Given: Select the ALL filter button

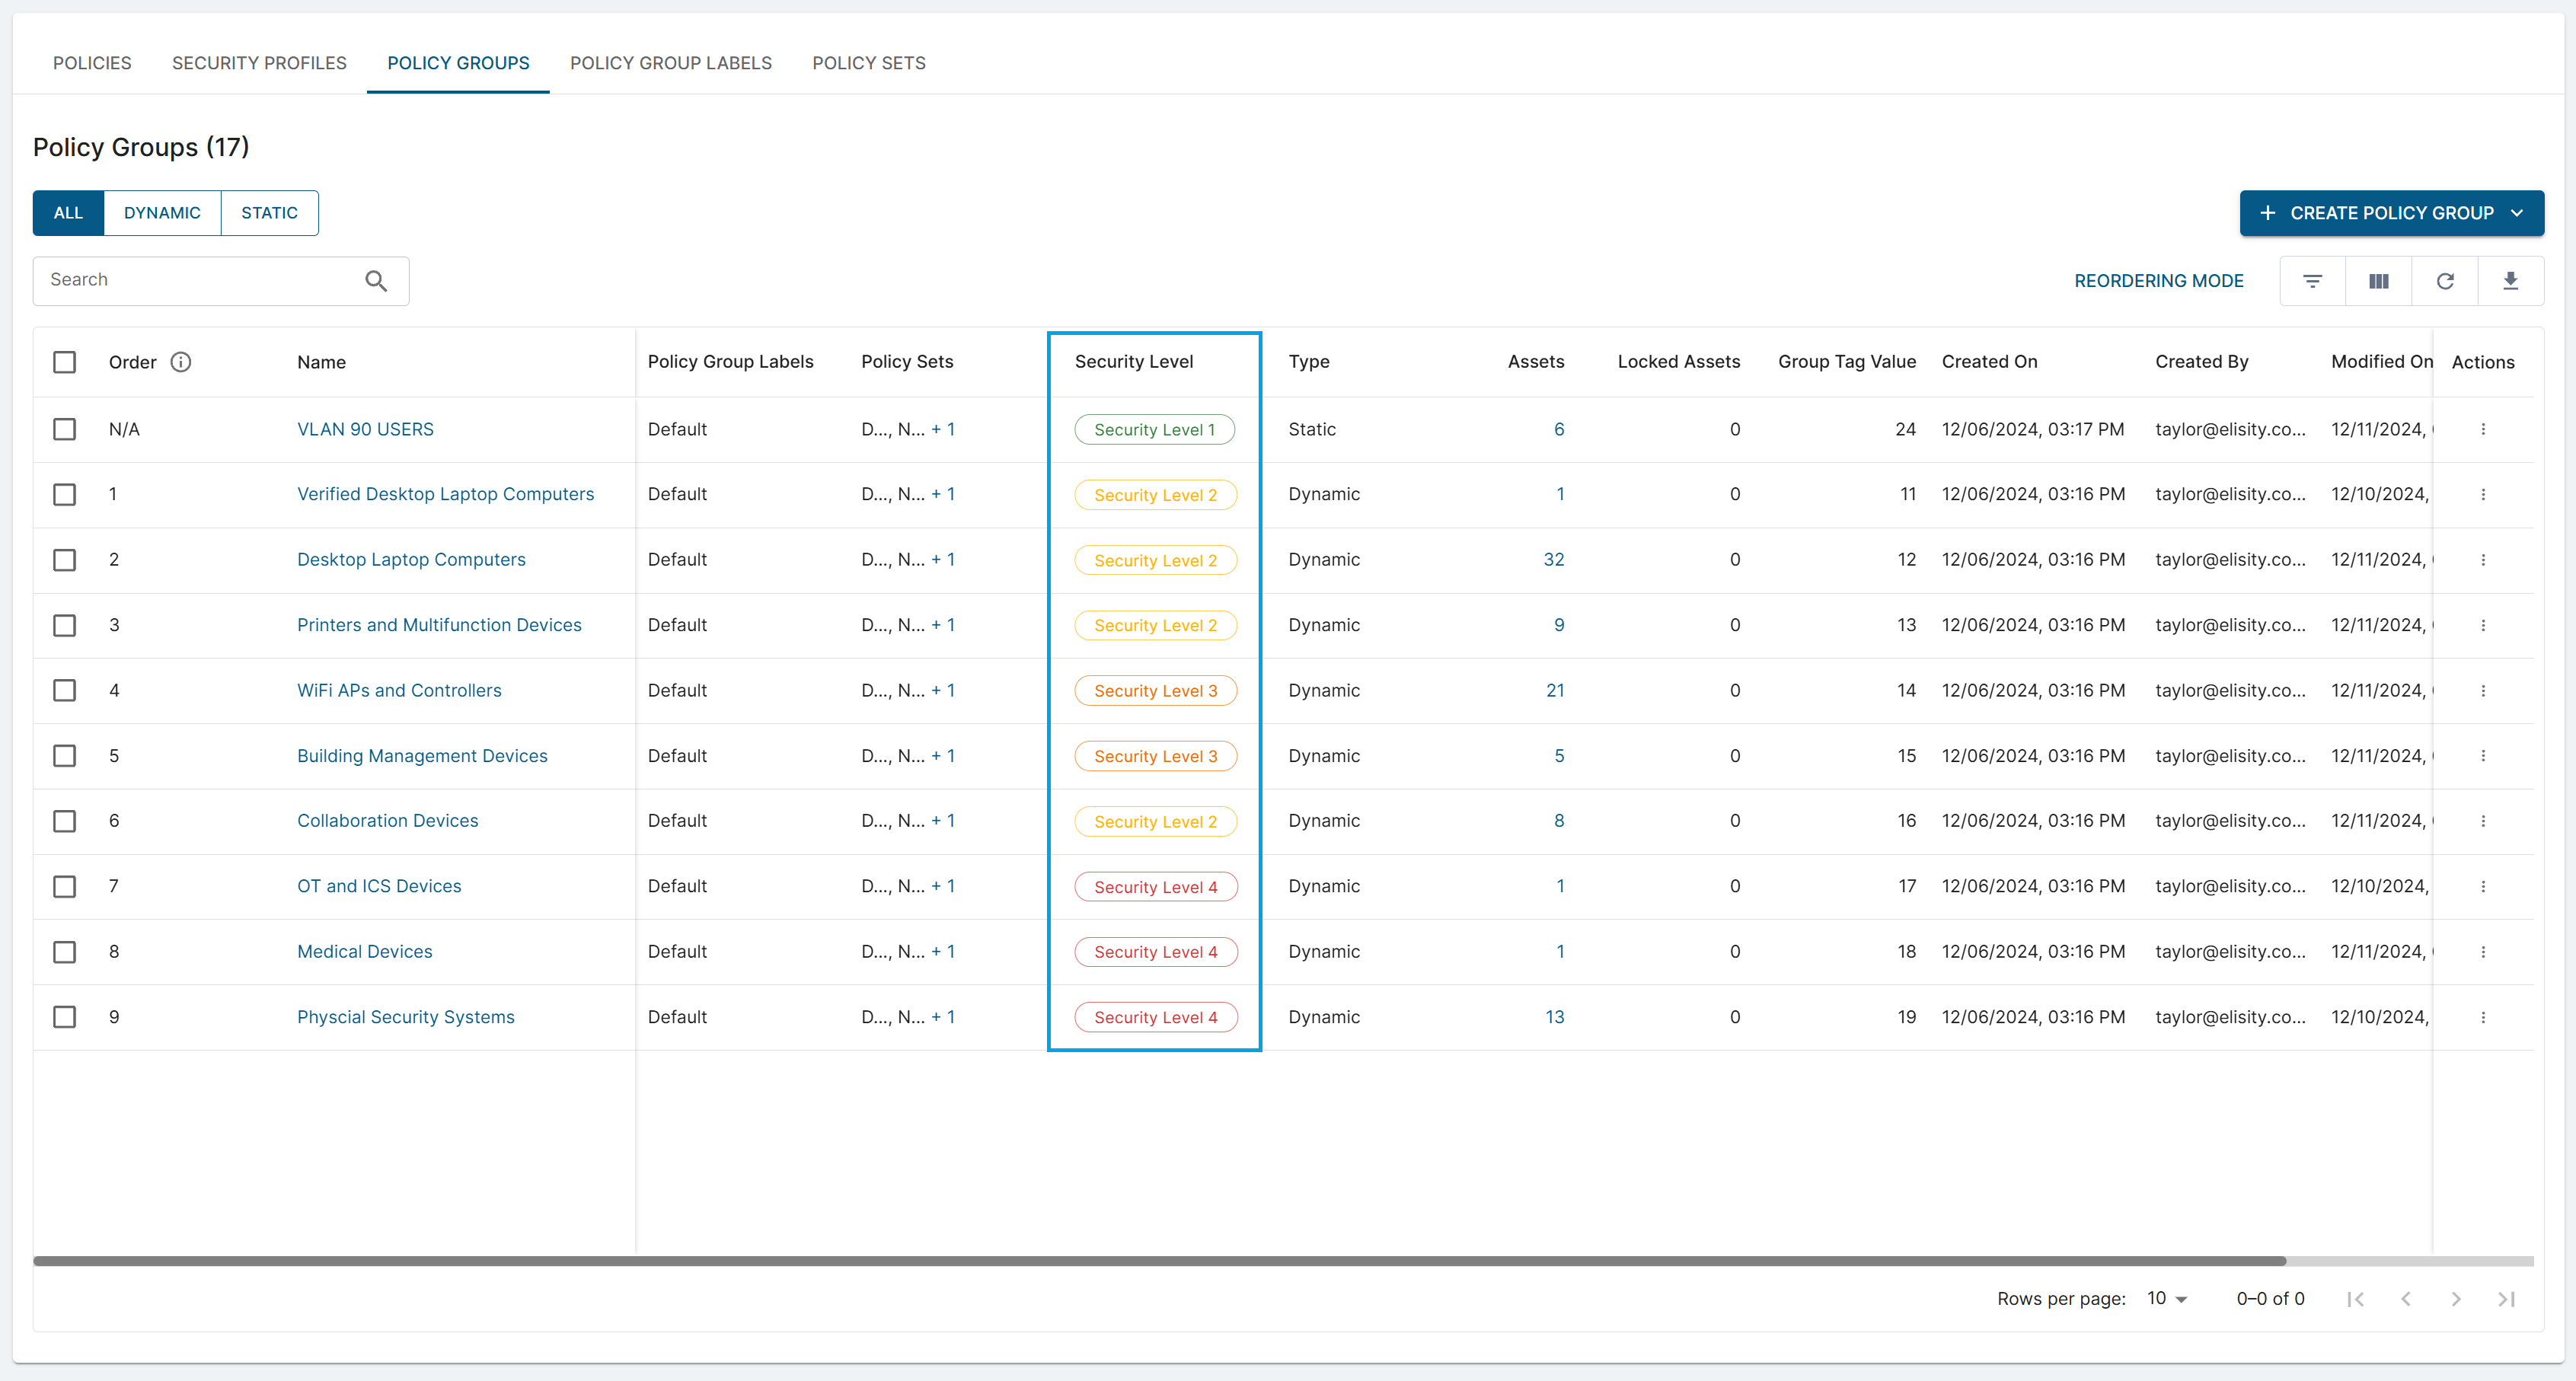Looking at the screenshot, I should click(68, 213).
